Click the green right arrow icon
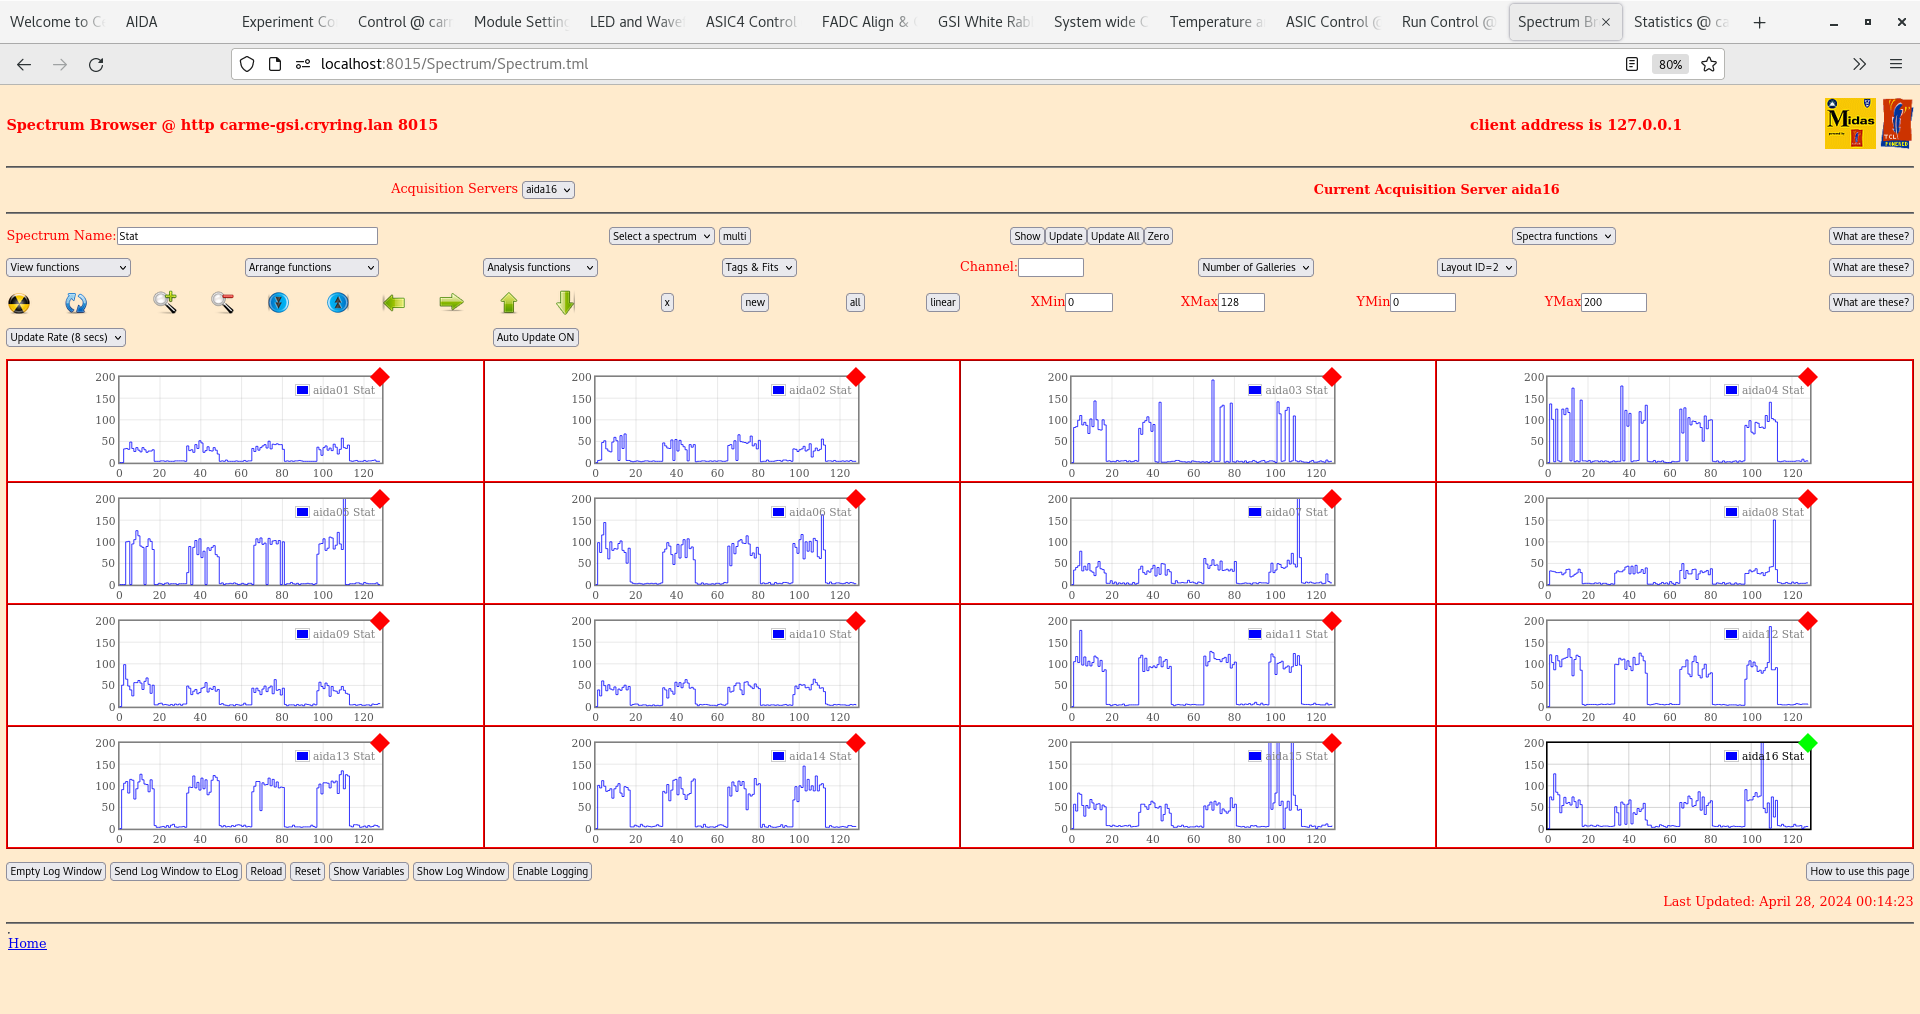Viewport: 1920px width, 1014px height. (x=451, y=302)
